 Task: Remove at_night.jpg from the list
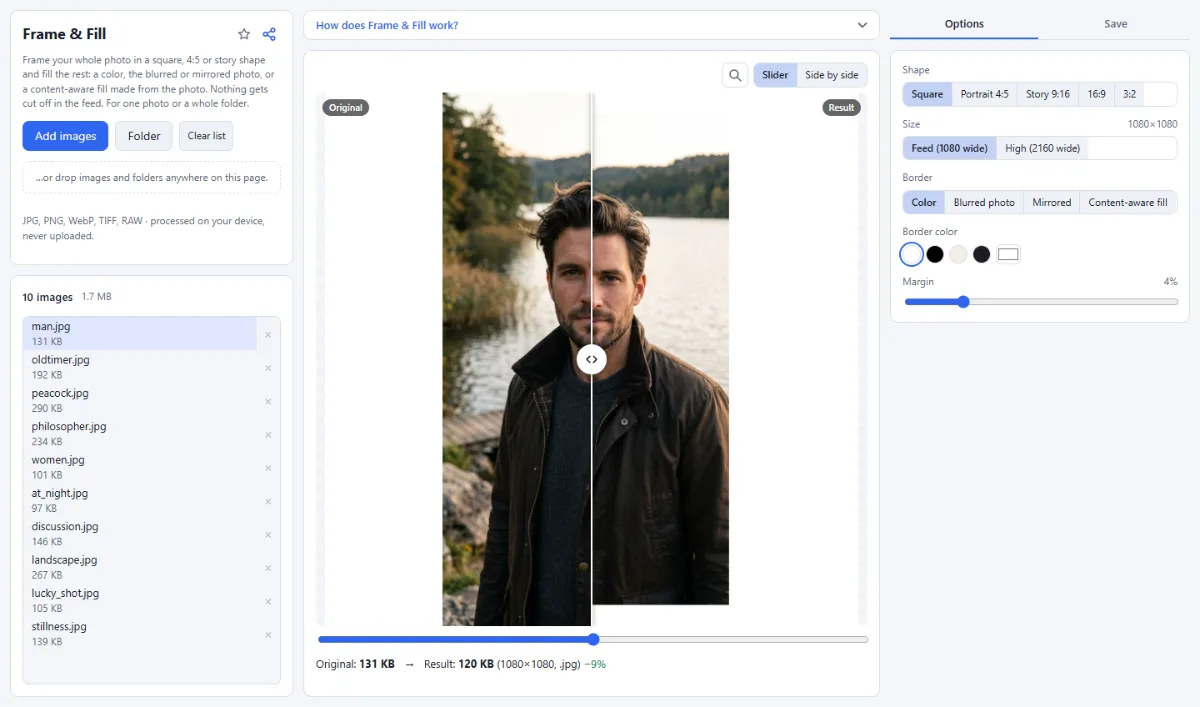tap(268, 501)
